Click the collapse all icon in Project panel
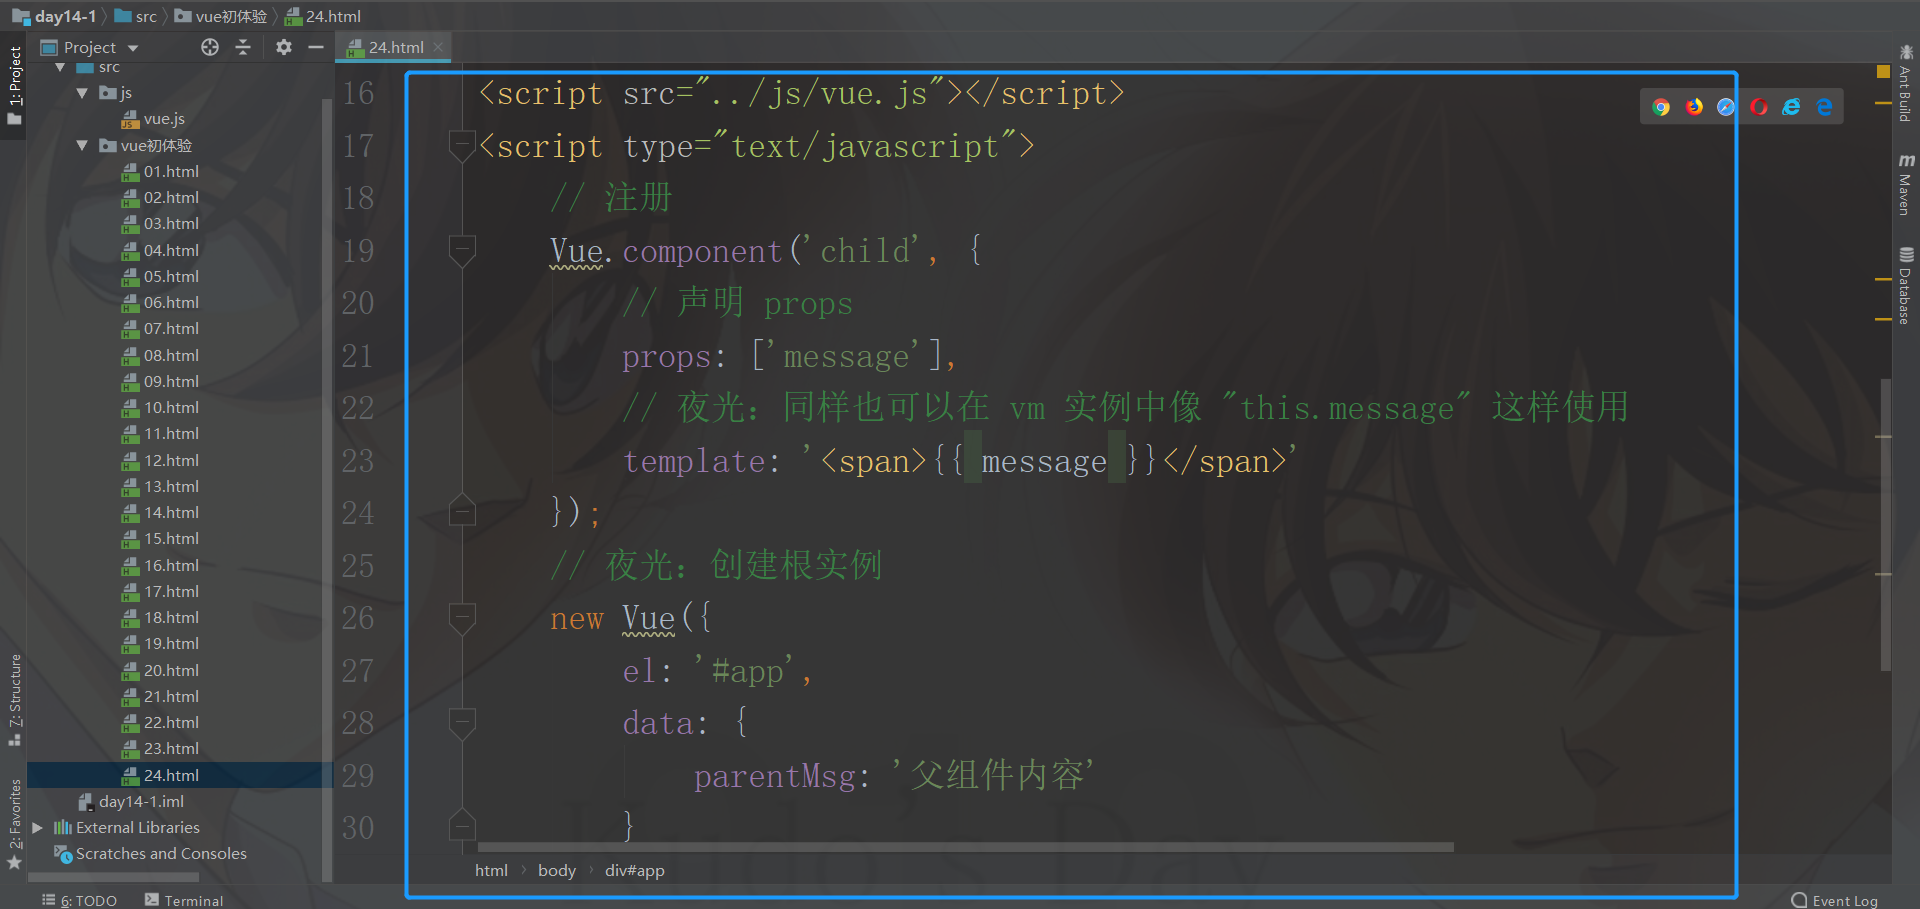This screenshot has height=909, width=1920. click(243, 47)
